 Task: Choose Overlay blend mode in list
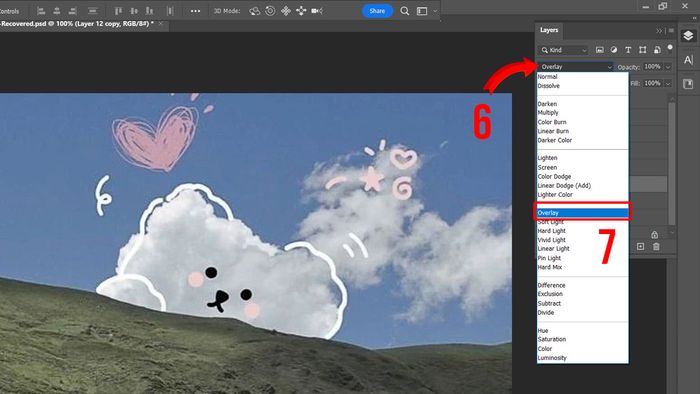[583, 213]
